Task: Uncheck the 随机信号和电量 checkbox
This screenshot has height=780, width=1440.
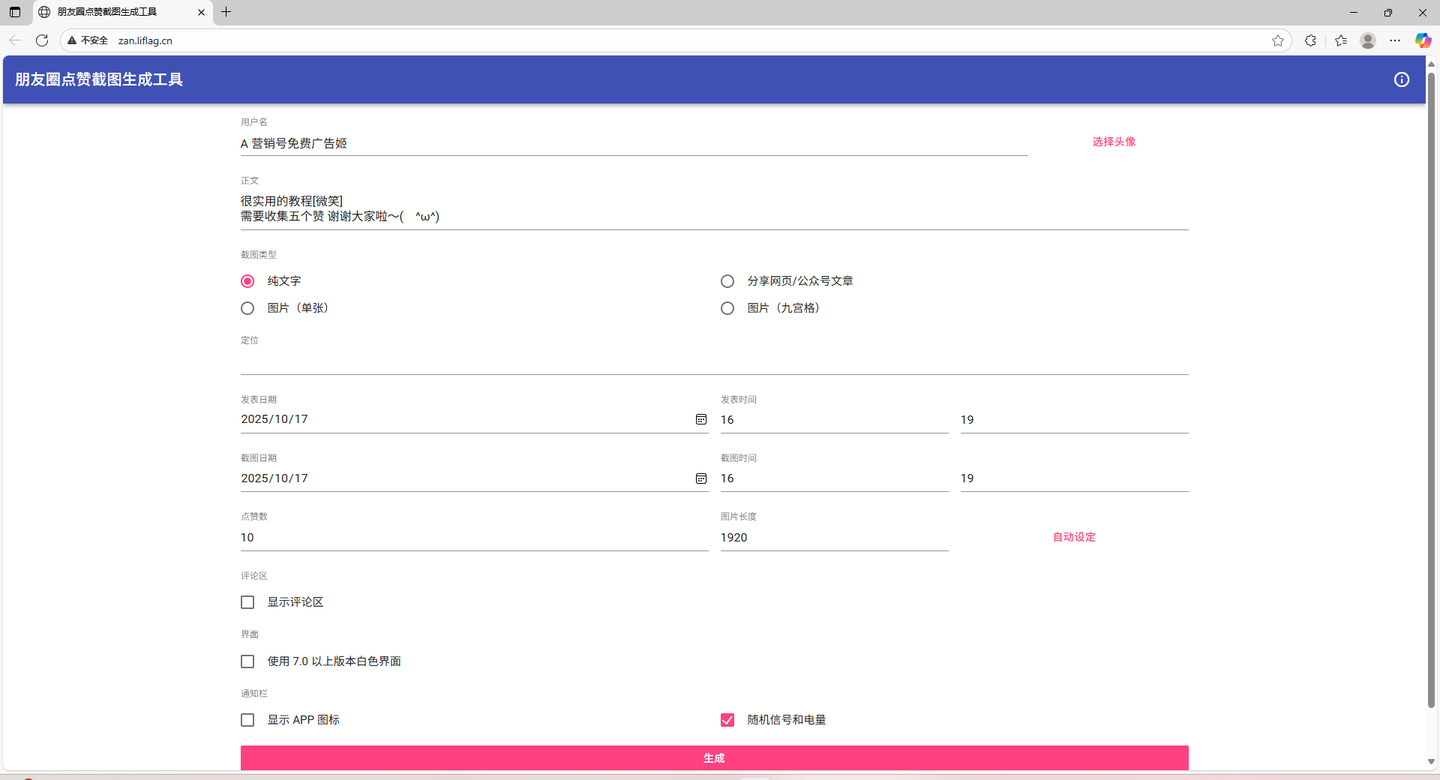Action: pos(728,720)
